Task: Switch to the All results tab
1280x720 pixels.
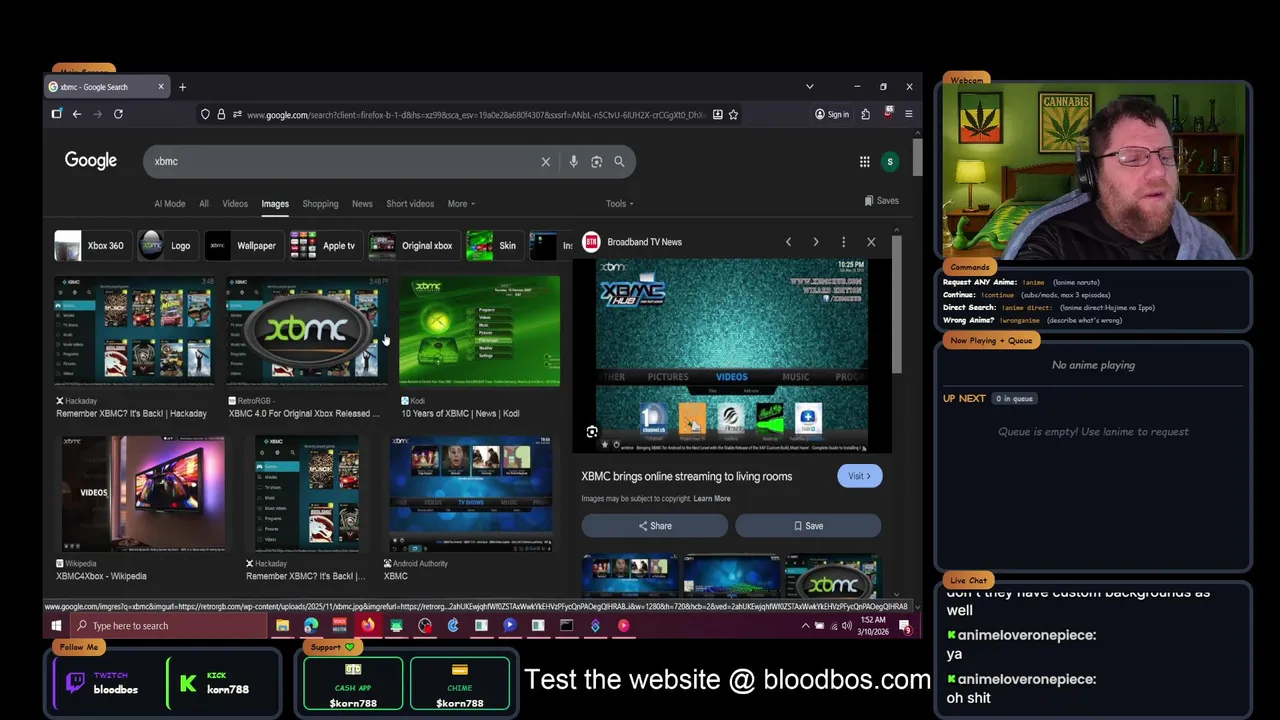Action: point(204,203)
